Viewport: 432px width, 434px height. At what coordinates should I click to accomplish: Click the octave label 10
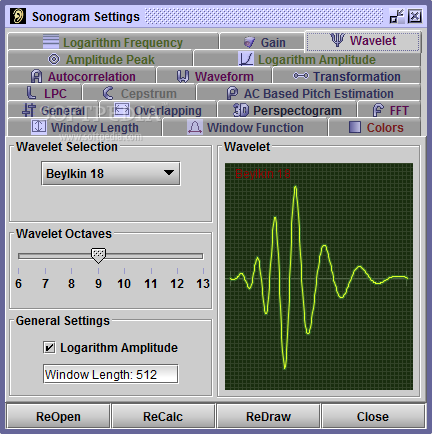(x=124, y=284)
